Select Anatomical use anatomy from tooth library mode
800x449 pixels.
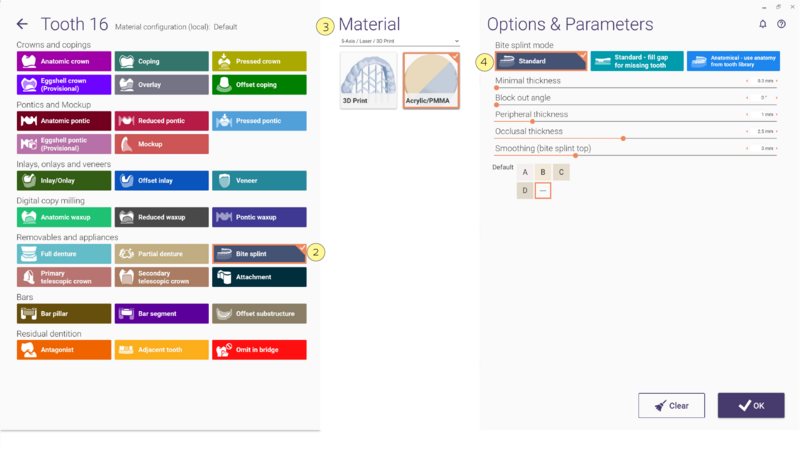tap(733, 61)
